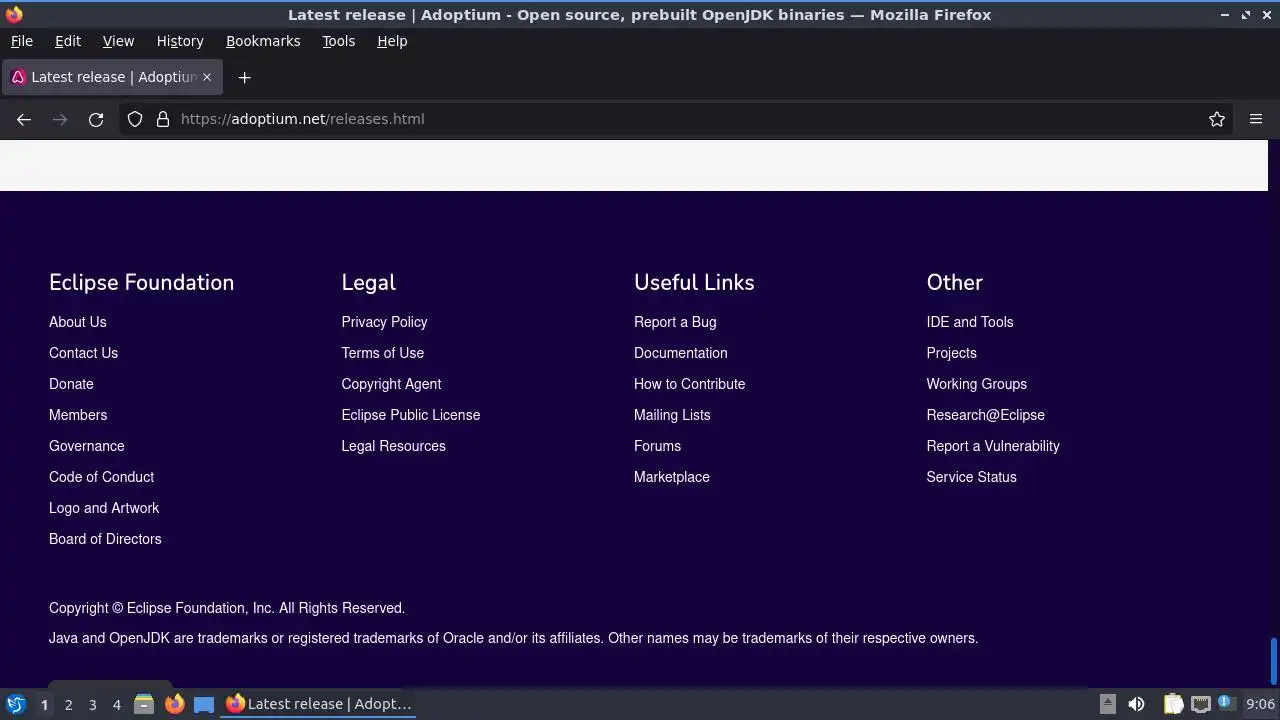The height and width of the screenshot is (720, 1280).
Task: Open the Governance link
Action: pos(87,446)
